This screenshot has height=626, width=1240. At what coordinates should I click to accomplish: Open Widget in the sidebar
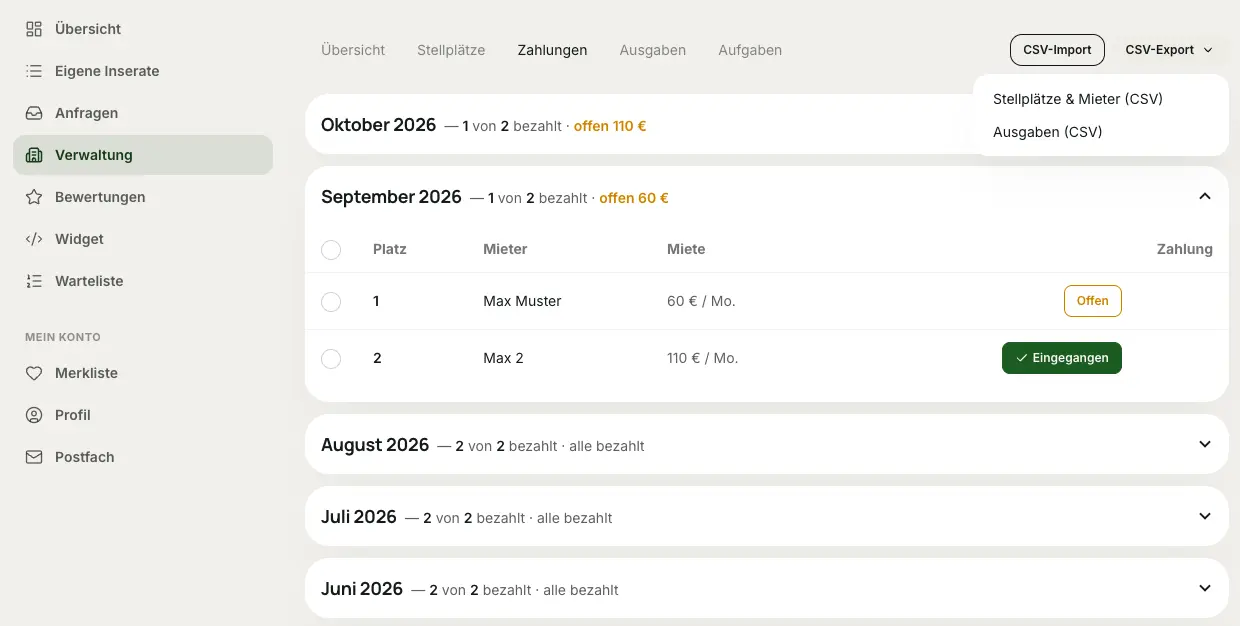coord(143,239)
